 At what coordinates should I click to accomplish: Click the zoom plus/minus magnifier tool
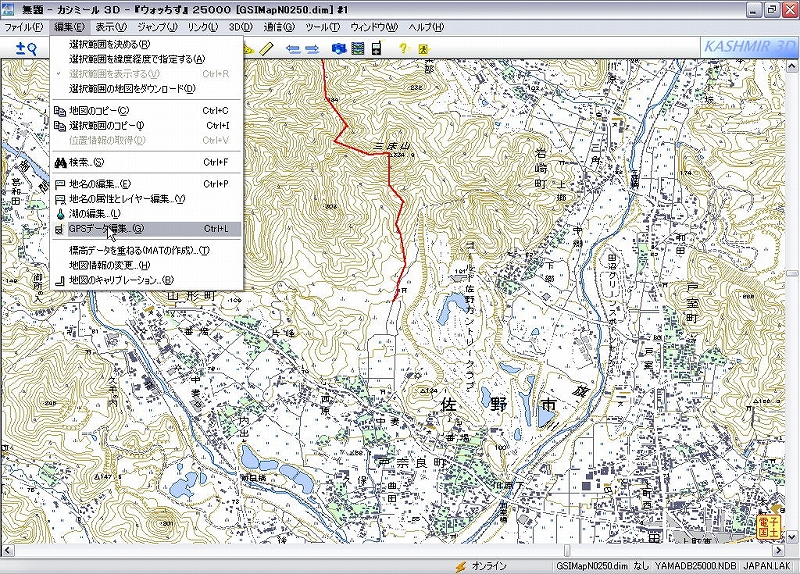click(x=26, y=49)
